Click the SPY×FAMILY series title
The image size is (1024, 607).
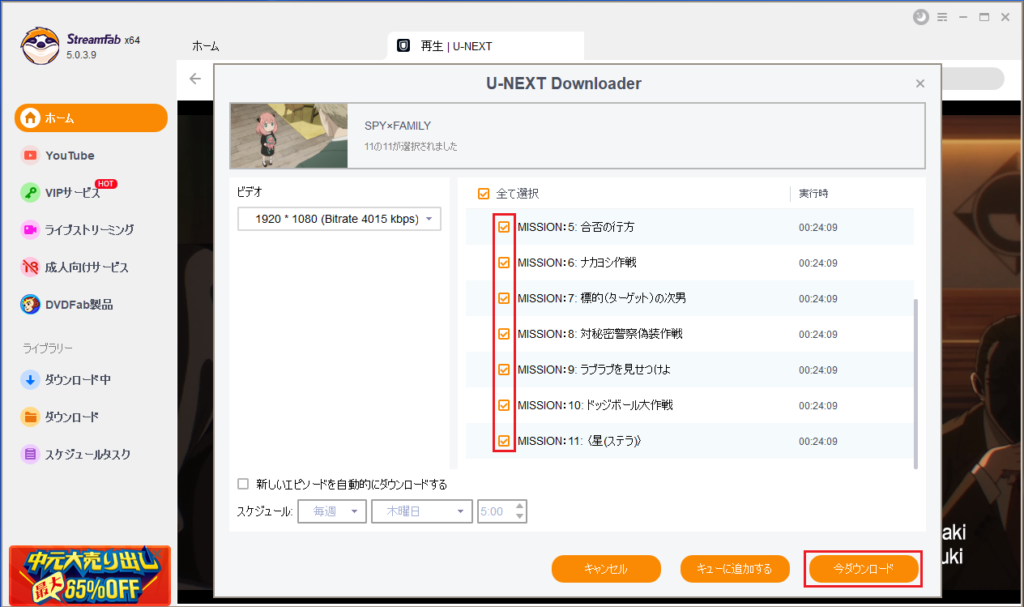coord(398,126)
